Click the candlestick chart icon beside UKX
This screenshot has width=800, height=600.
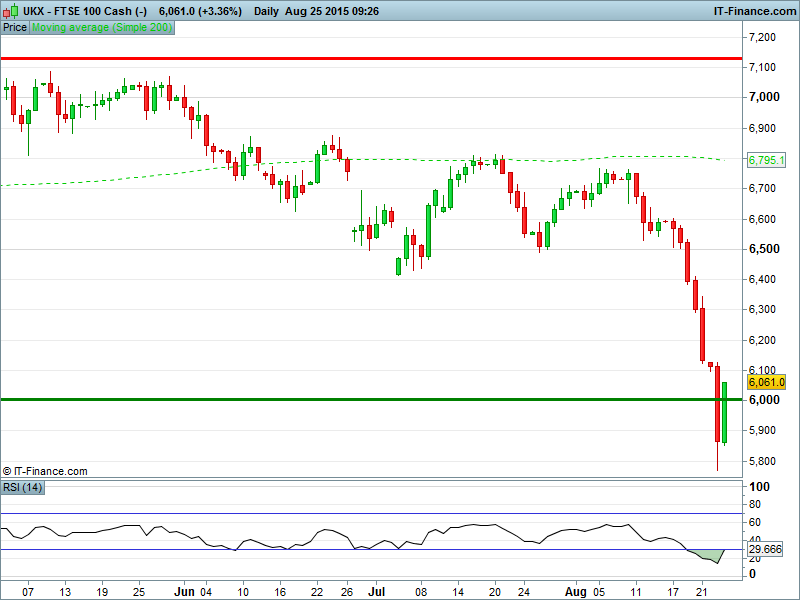tap(11, 10)
